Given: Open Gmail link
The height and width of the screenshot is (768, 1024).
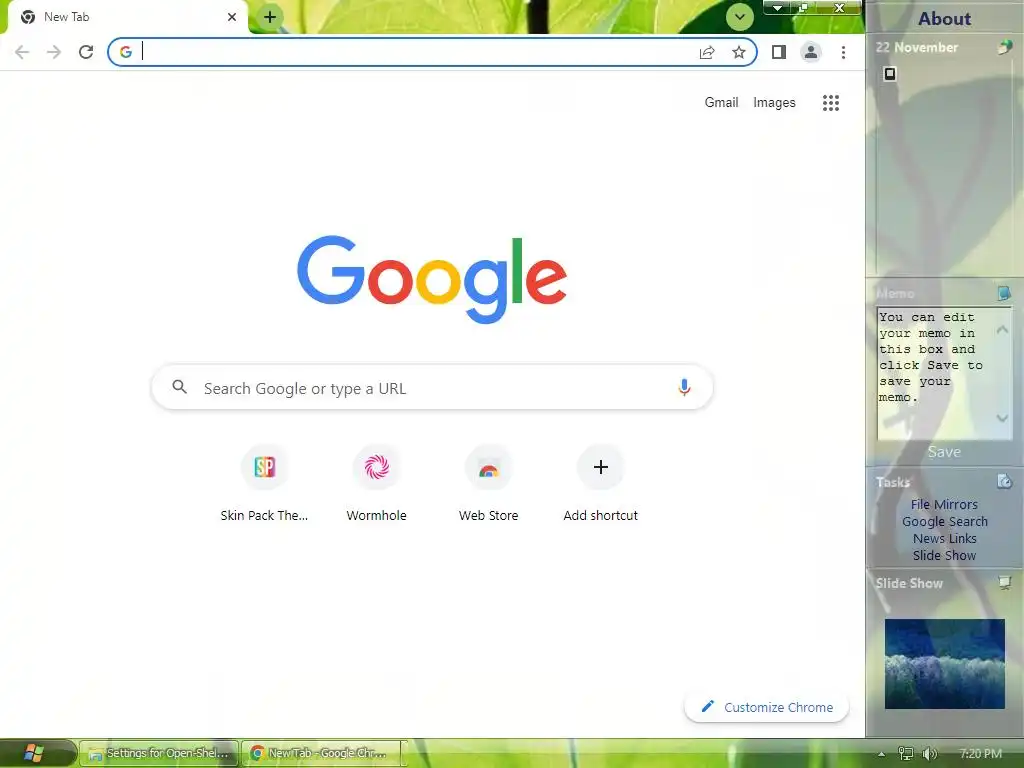Looking at the screenshot, I should pyautogui.click(x=721, y=103).
